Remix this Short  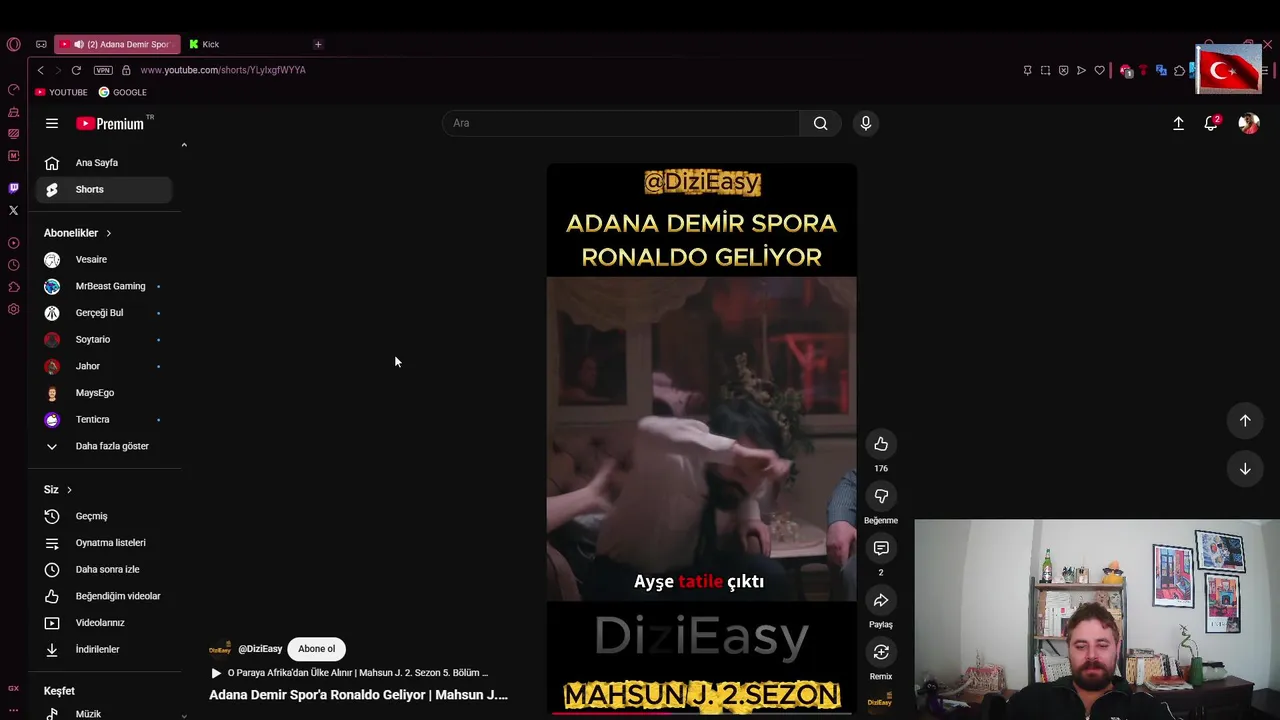click(881, 652)
